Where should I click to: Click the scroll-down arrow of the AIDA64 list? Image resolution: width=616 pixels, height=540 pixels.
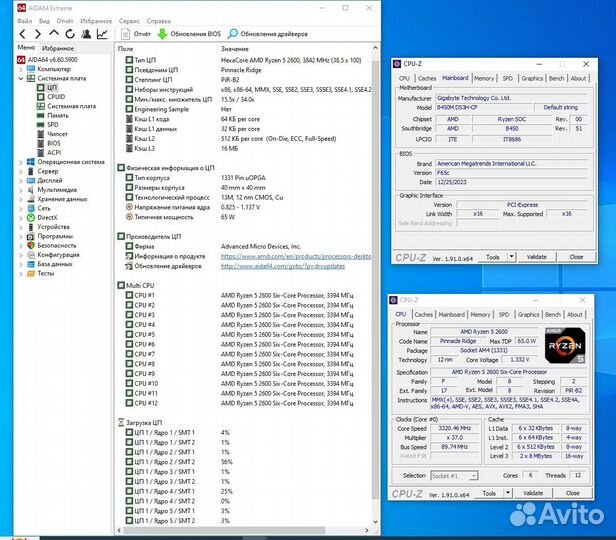pyautogui.click(x=375, y=522)
